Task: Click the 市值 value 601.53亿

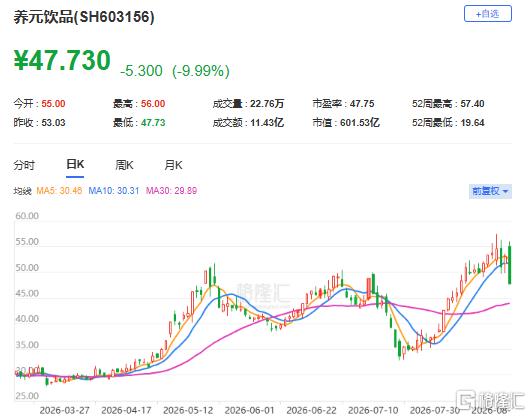Action: [x=360, y=122]
